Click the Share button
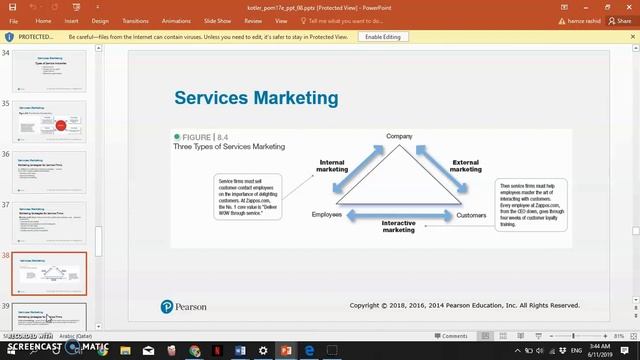The height and width of the screenshot is (360, 640). click(620, 21)
